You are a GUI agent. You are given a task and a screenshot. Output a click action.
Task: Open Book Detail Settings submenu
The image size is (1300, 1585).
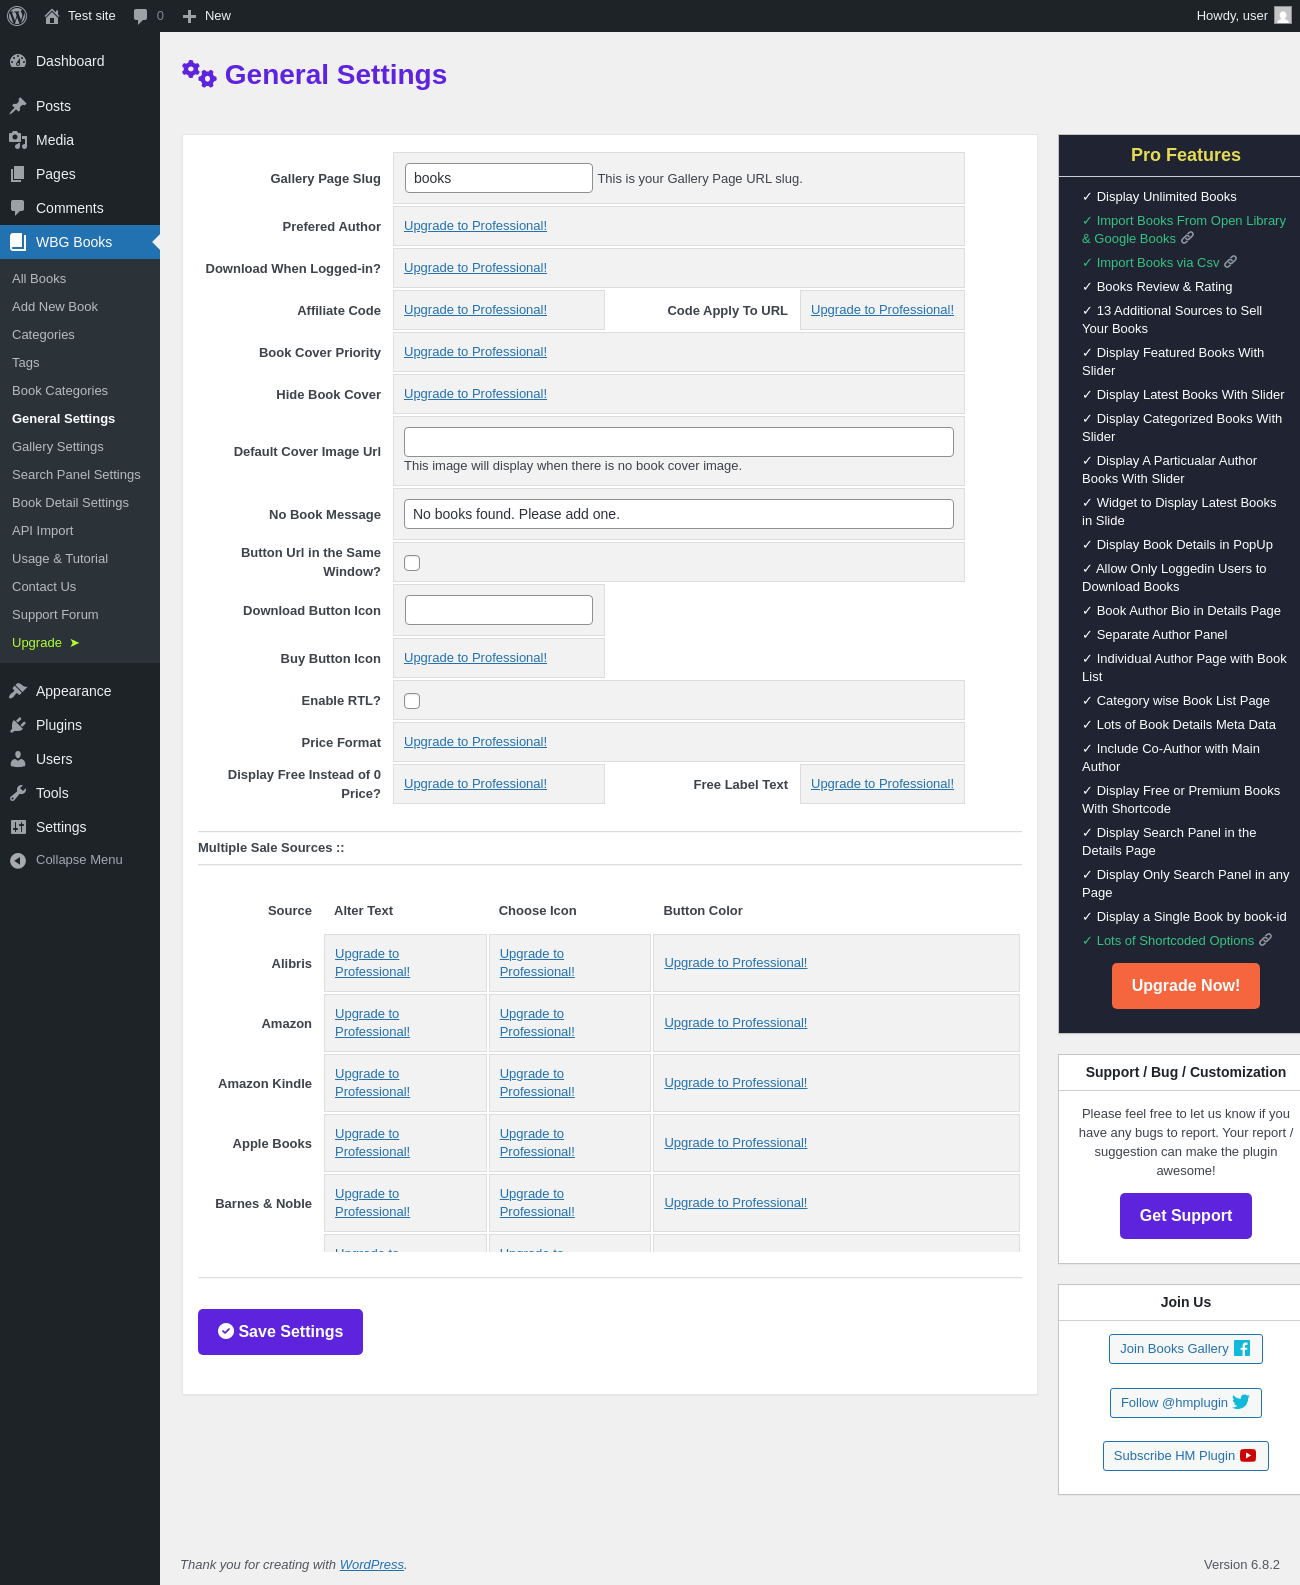click(70, 503)
